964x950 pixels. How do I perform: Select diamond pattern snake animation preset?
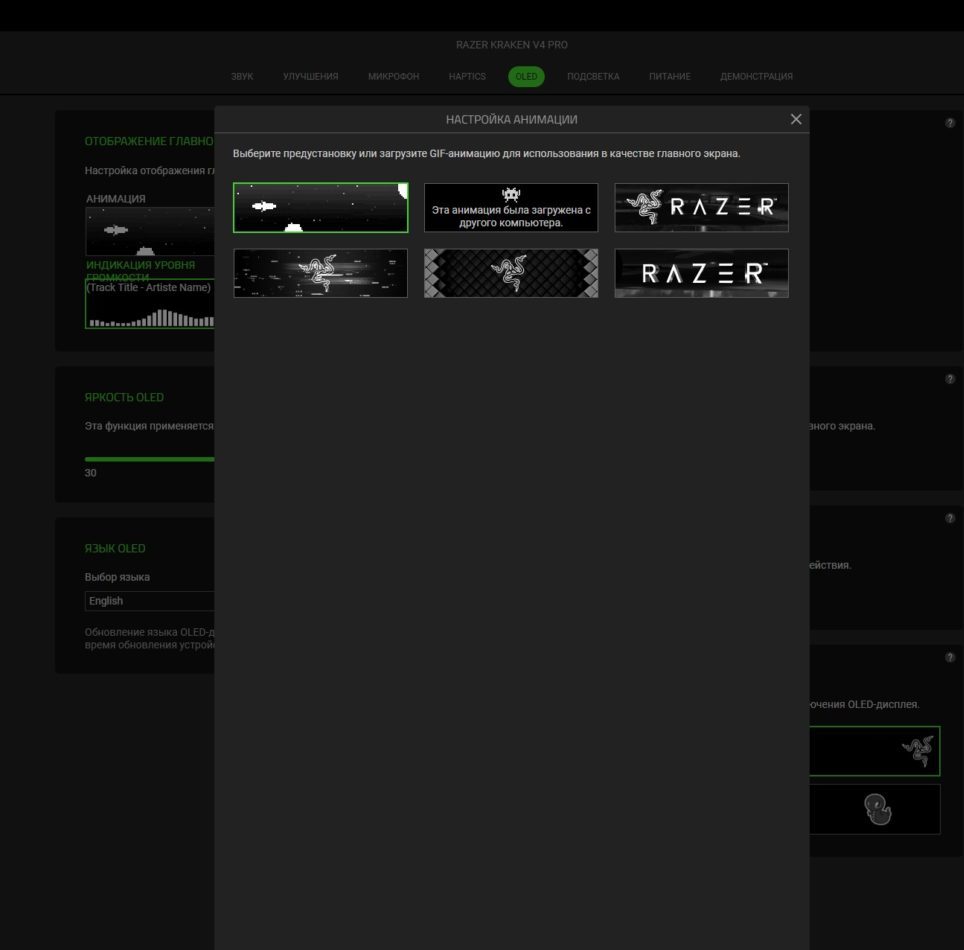pyautogui.click(x=511, y=273)
